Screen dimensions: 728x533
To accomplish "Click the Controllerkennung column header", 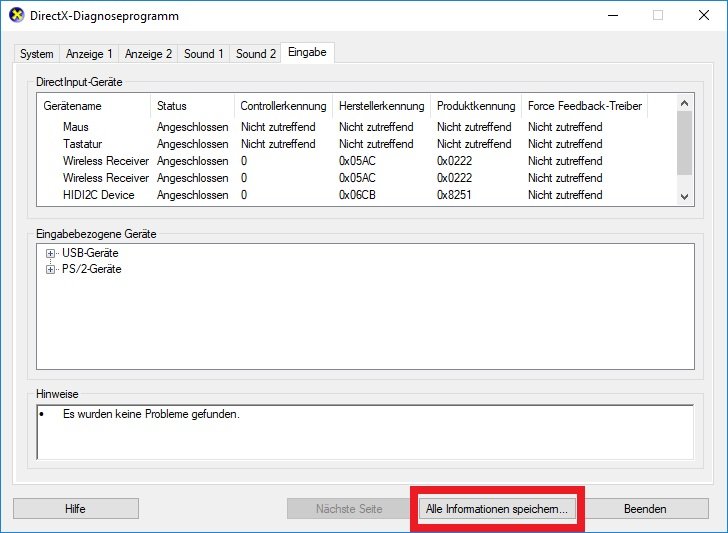I will click(x=283, y=106).
